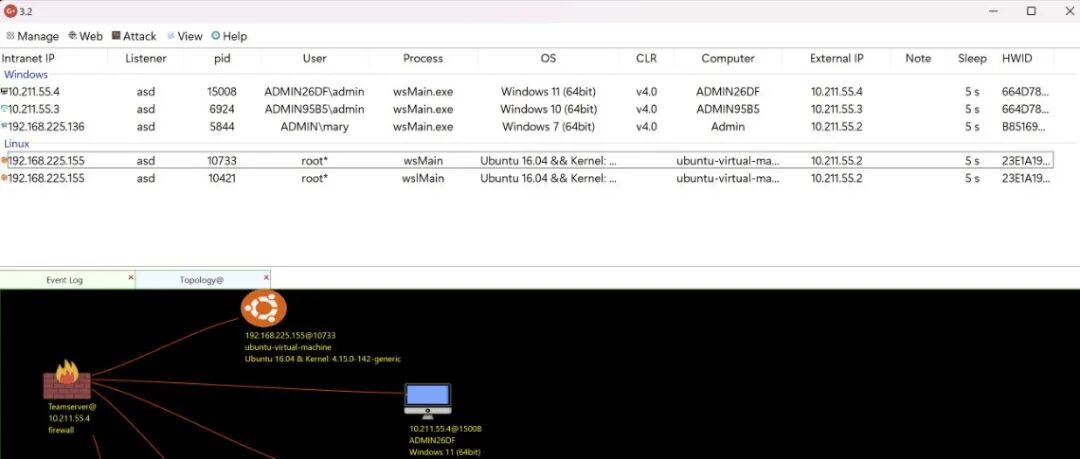Click pid 15008 cell
This screenshot has width=1080, height=459.
(222, 92)
